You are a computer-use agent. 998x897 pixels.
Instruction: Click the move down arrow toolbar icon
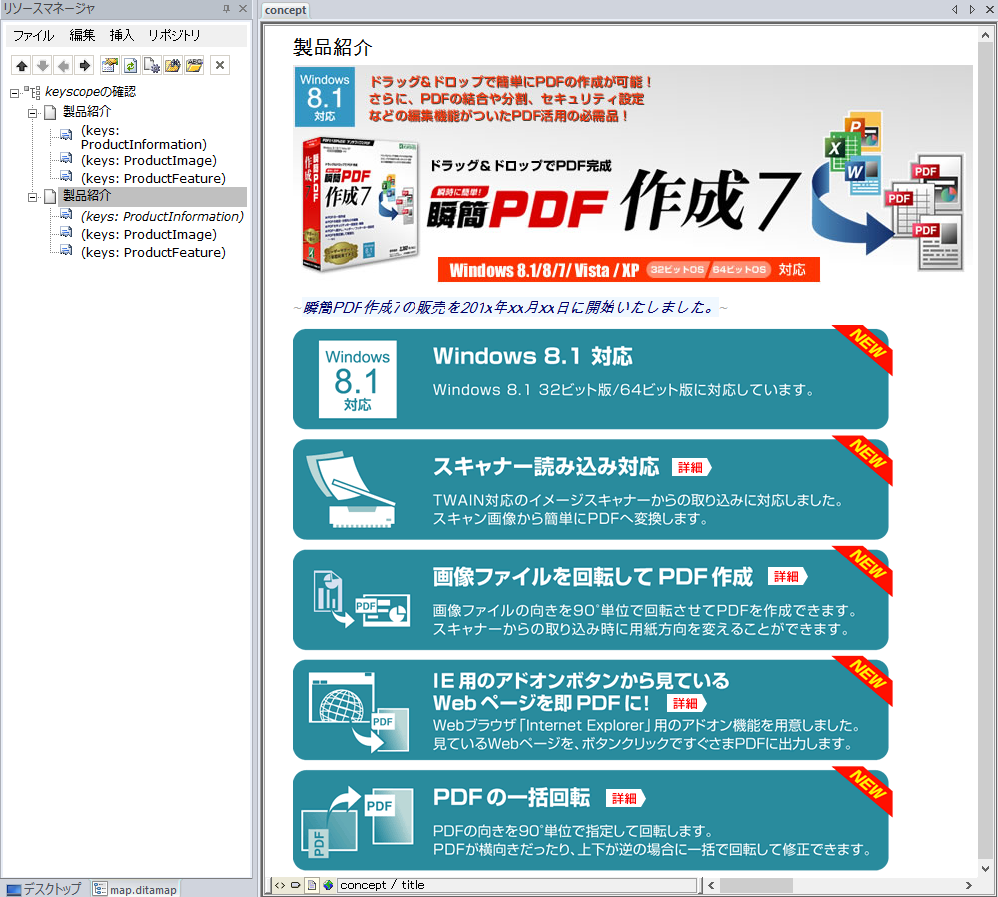click(x=43, y=66)
